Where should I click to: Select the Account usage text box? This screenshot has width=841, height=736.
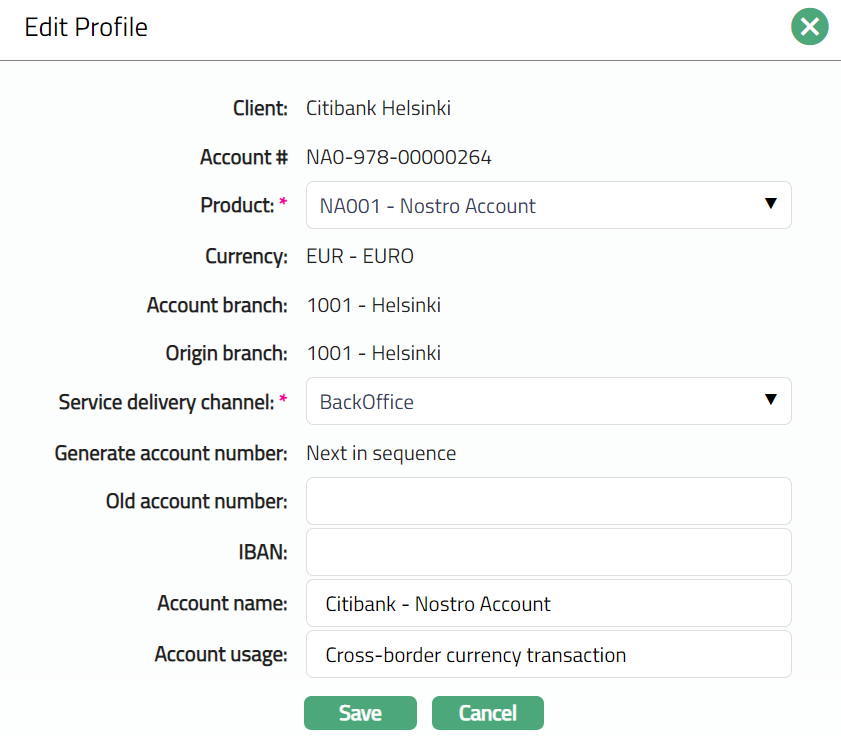click(x=548, y=655)
